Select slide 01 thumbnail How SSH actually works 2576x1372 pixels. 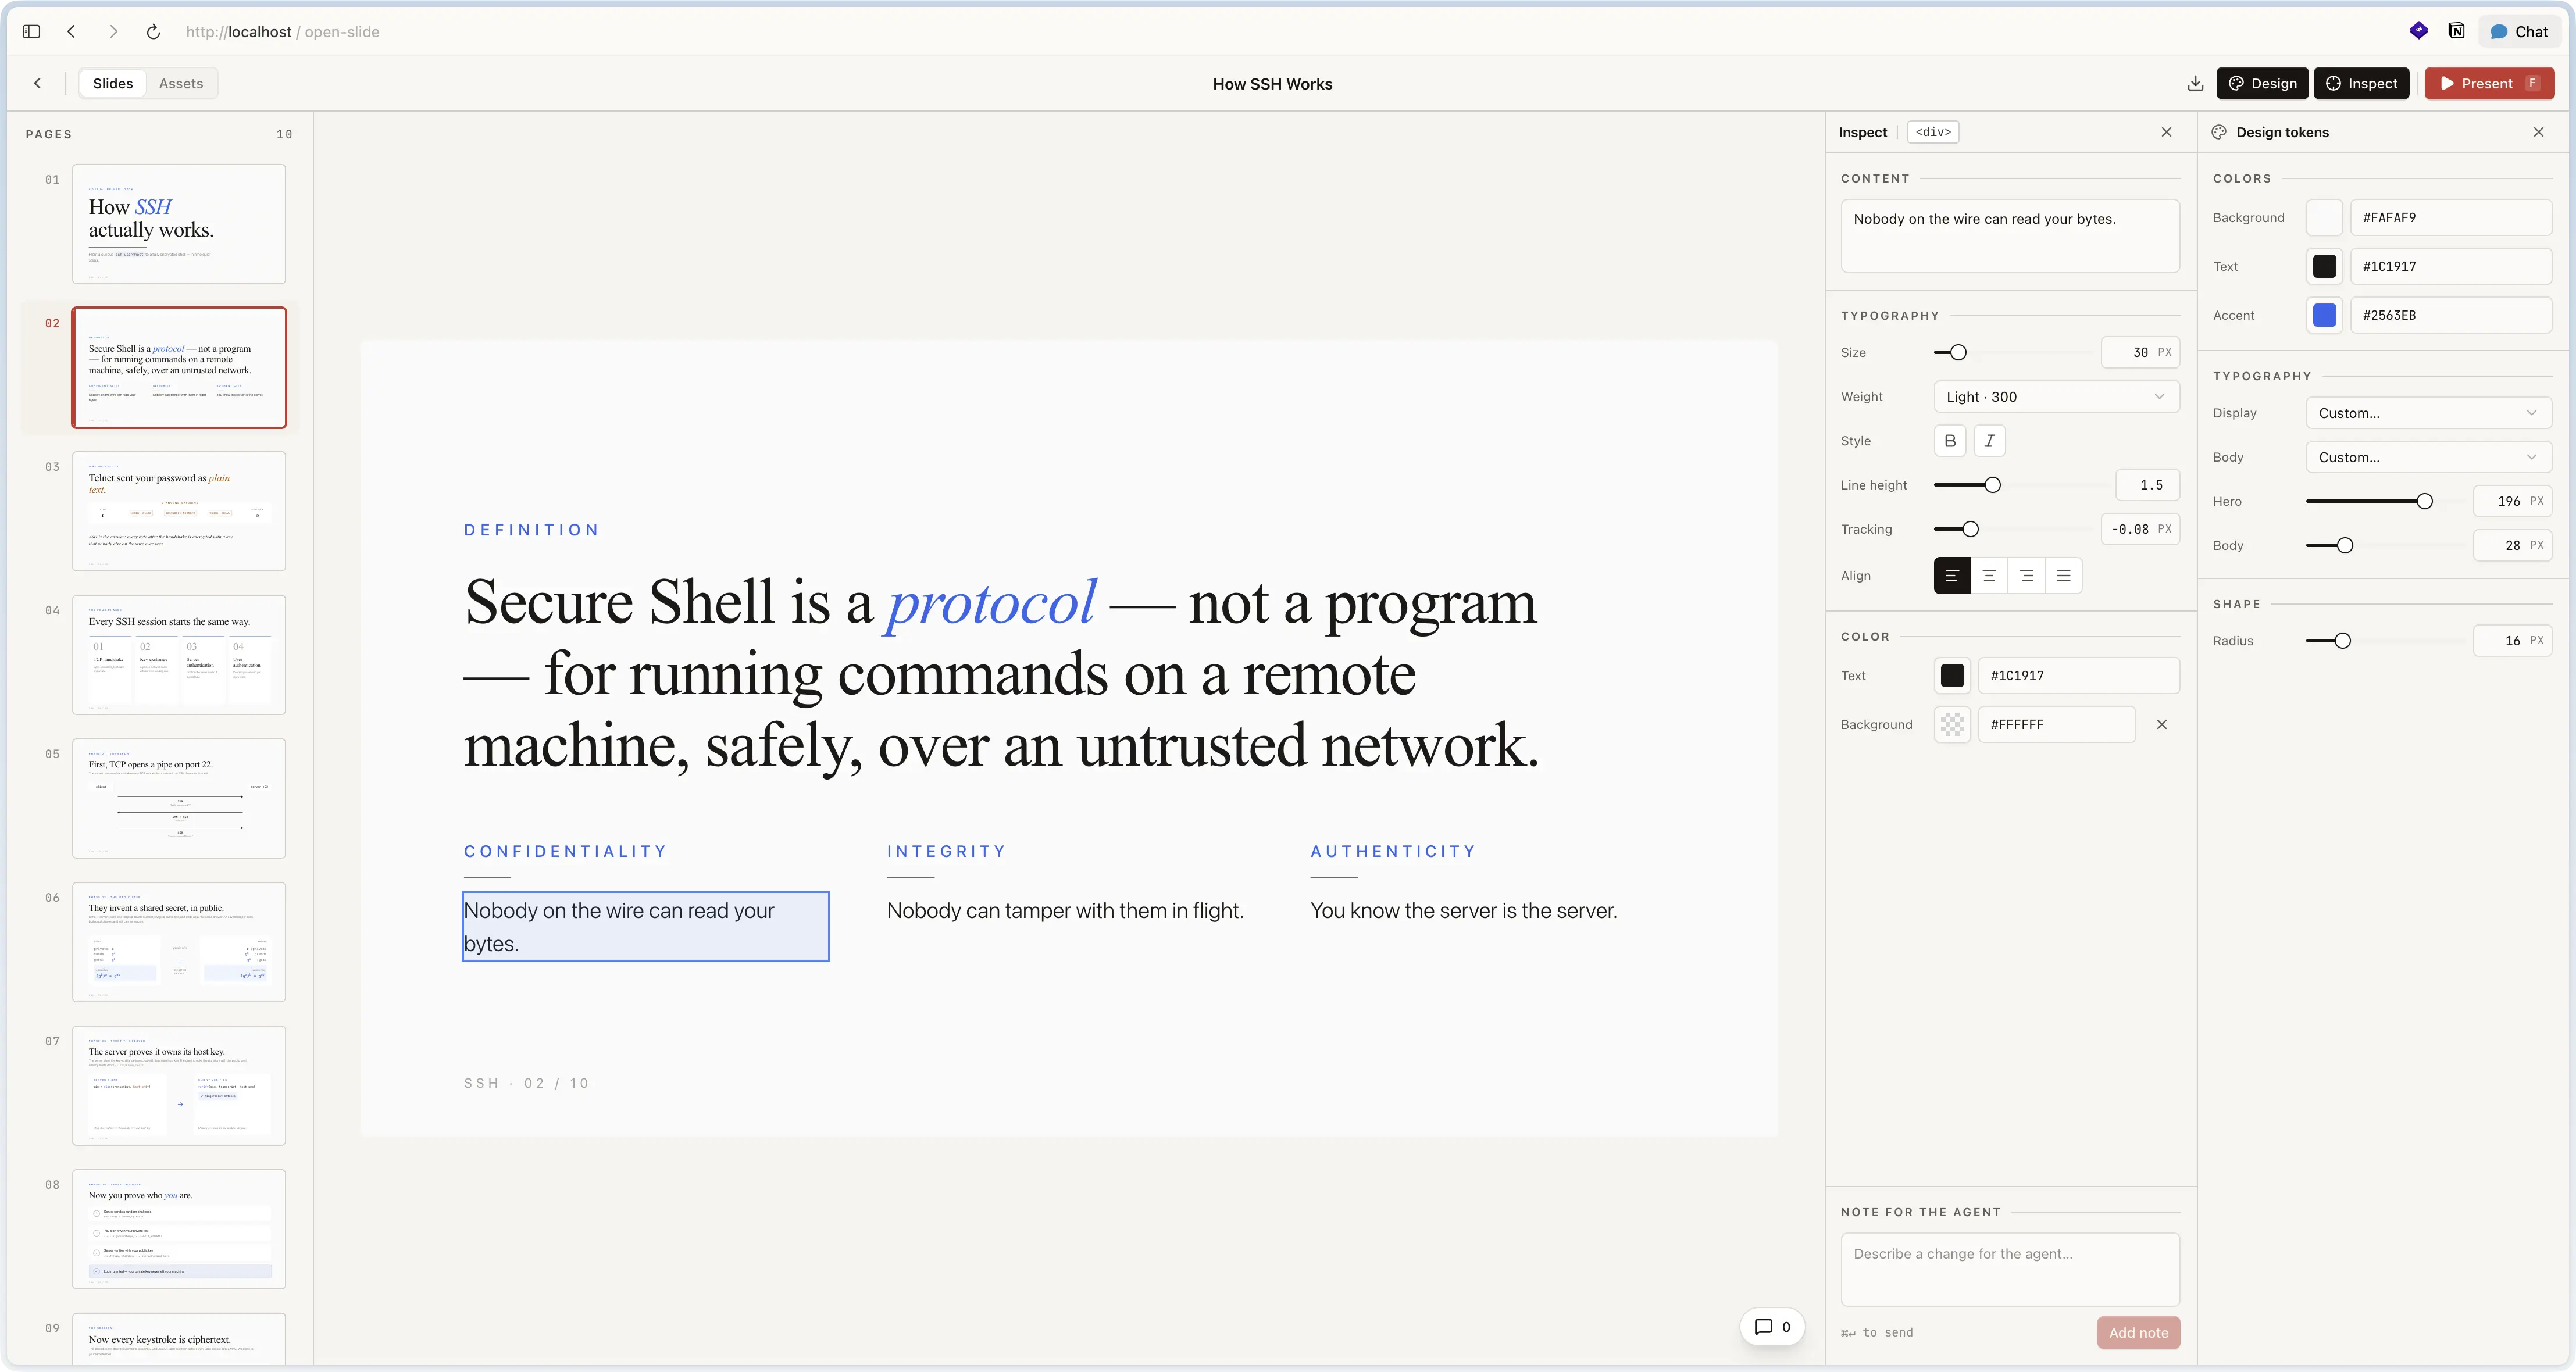point(179,224)
